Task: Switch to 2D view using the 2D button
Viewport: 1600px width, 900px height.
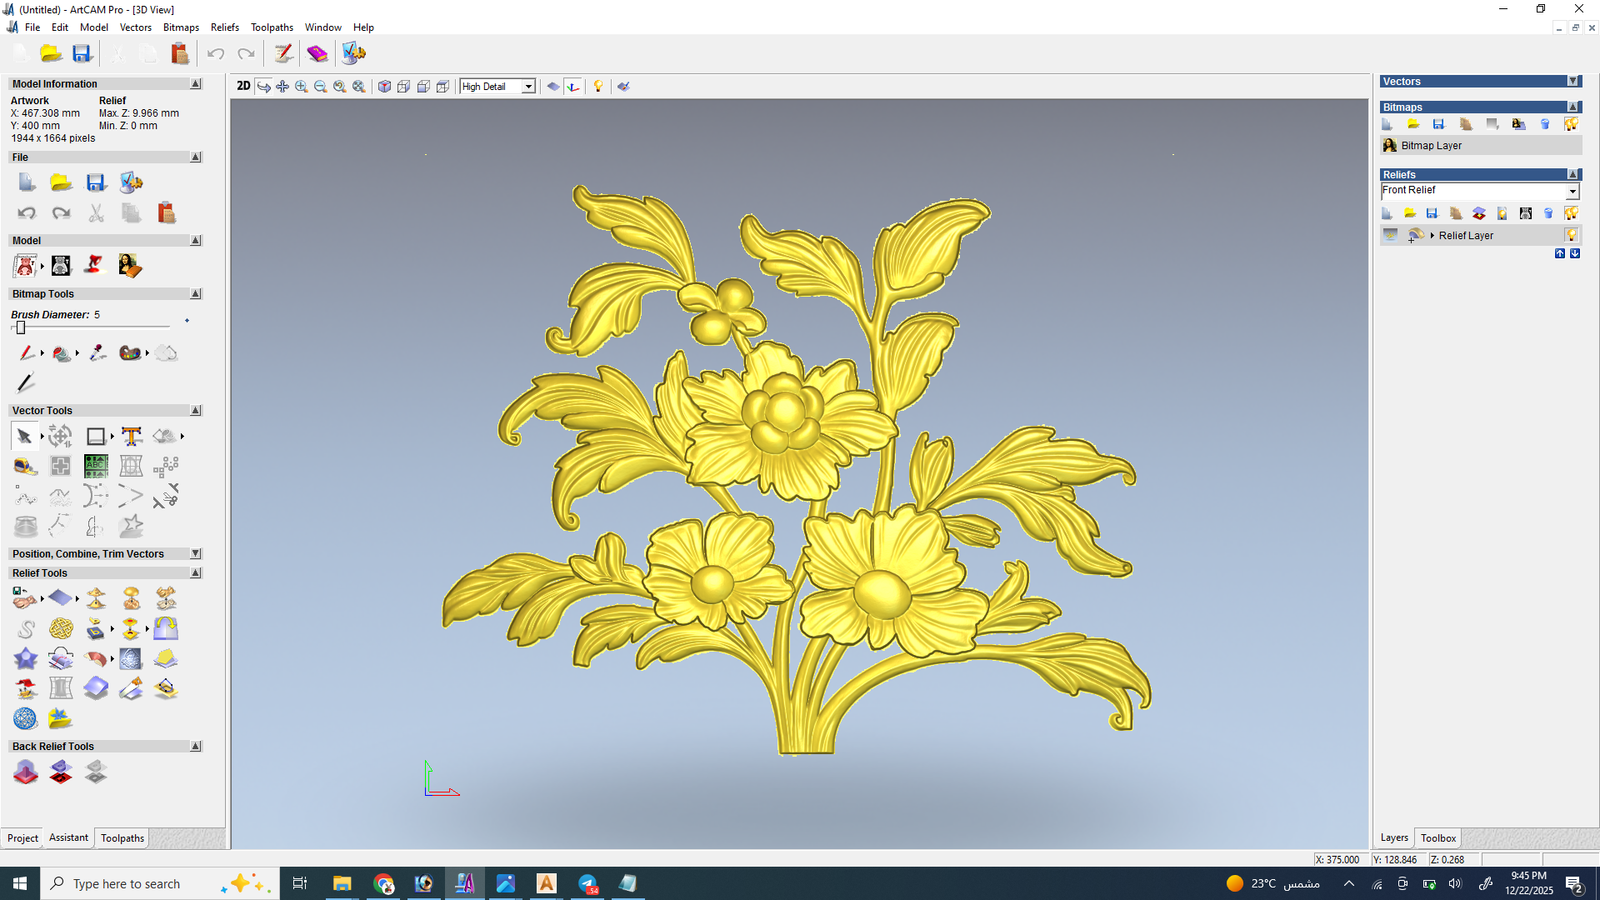Action: [x=243, y=87]
